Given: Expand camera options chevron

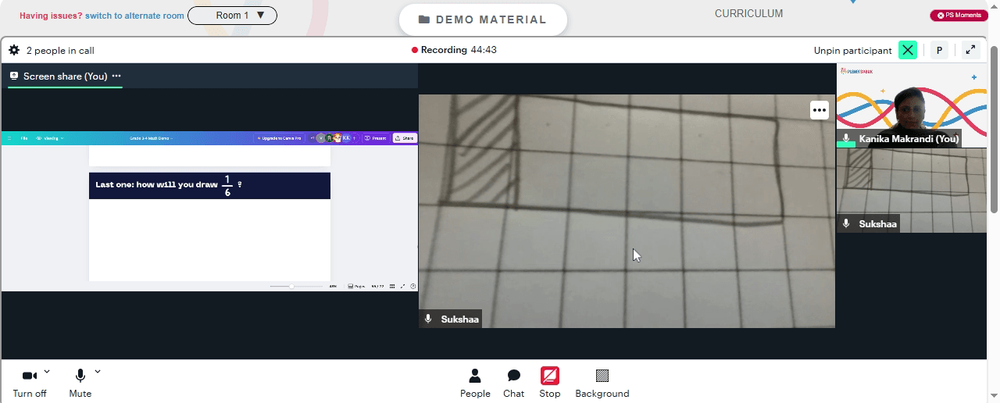Looking at the screenshot, I should pos(47,371).
